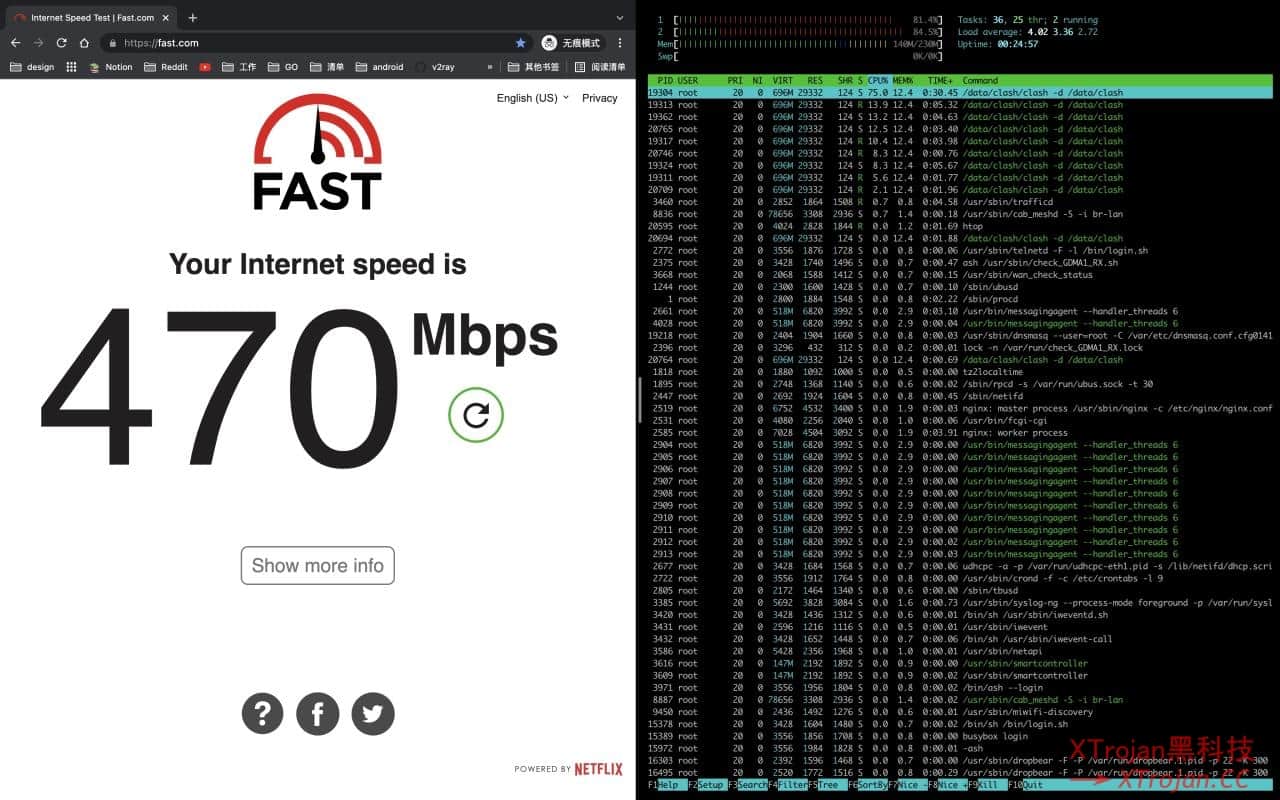Screen dimensions: 1280x800
Task: Open the v2ray bookmark
Action: (435, 67)
